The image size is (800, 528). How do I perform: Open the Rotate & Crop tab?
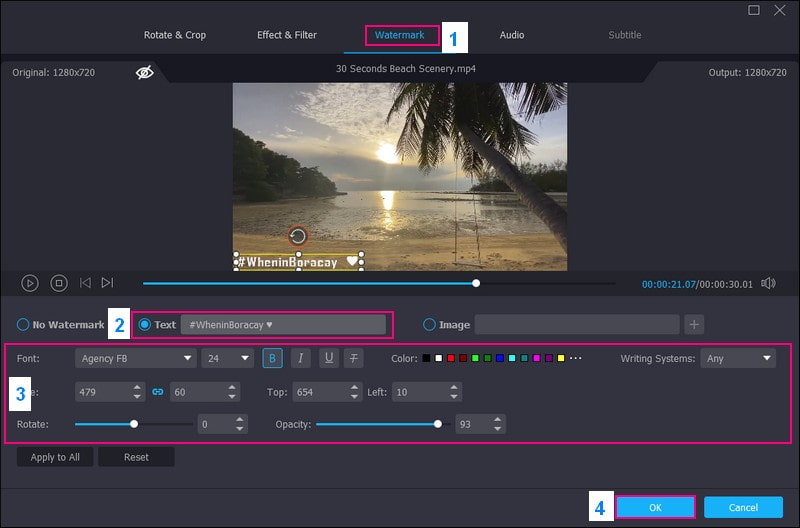pos(175,35)
